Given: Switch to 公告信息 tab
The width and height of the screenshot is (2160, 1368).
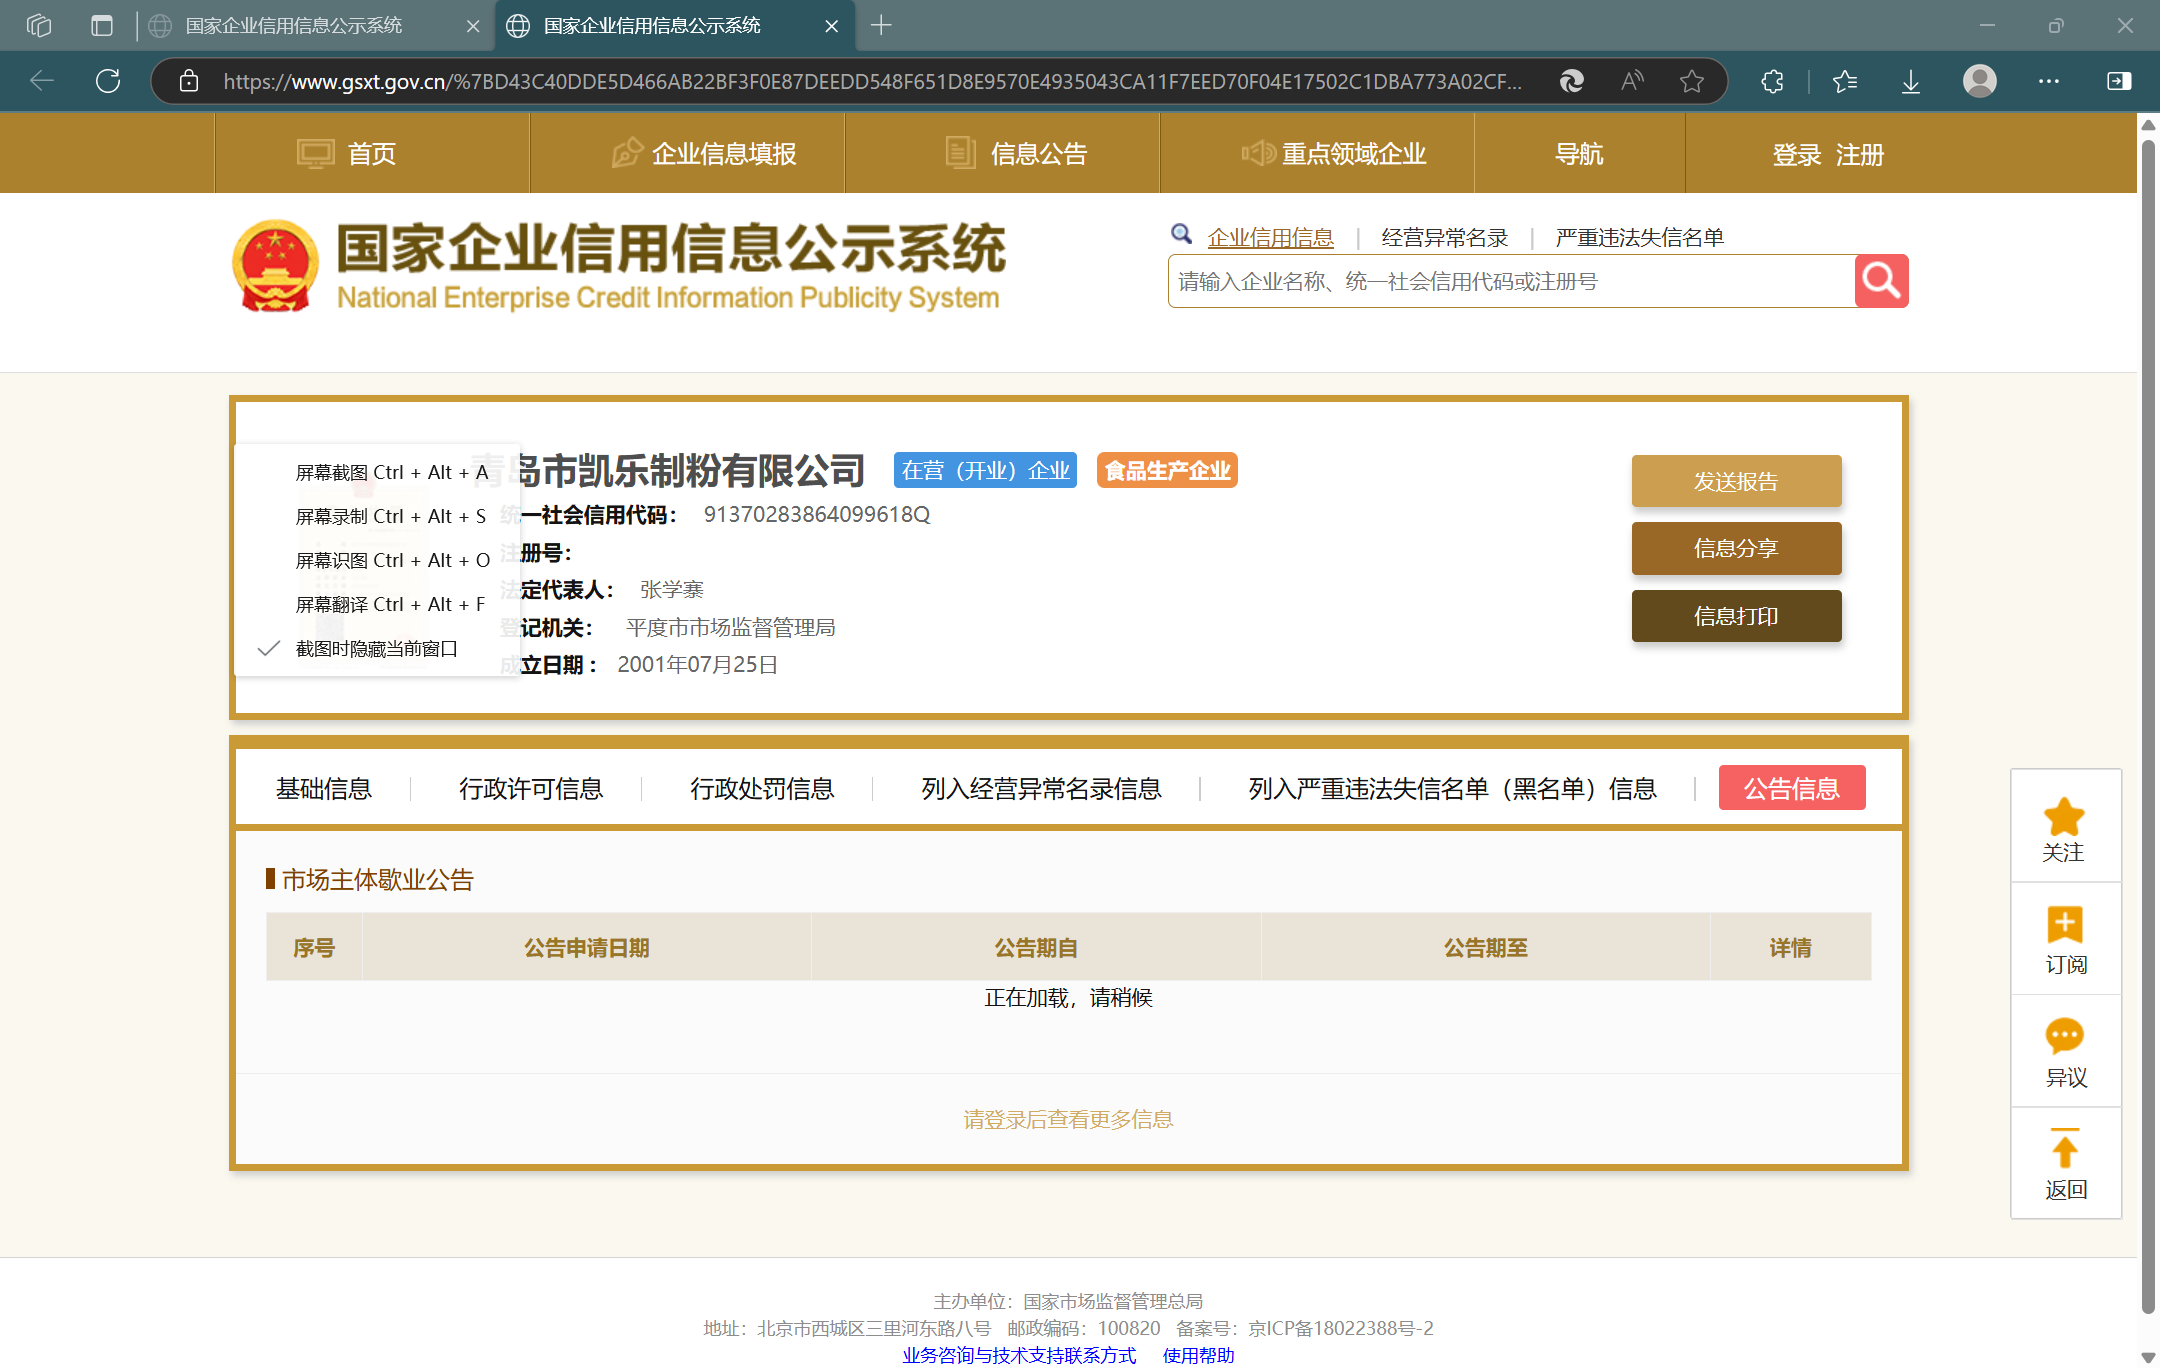Looking at the screenshot, I should [x=1792, y=788].
